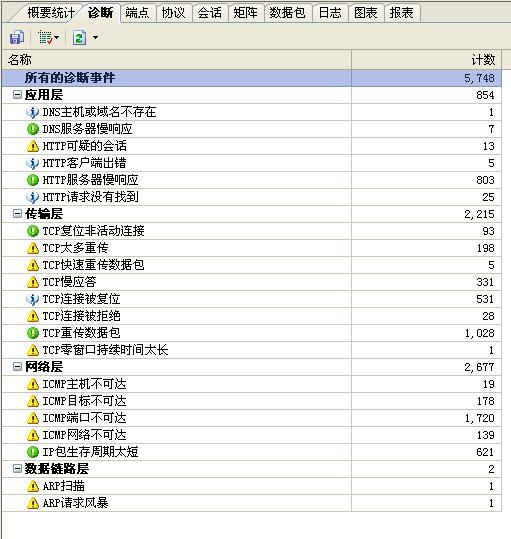Image resolution: width=511 pixels, height=539 pixels.
Task: Select the TCP零窗口持续时间太长 event text
Action: point(105,350)
